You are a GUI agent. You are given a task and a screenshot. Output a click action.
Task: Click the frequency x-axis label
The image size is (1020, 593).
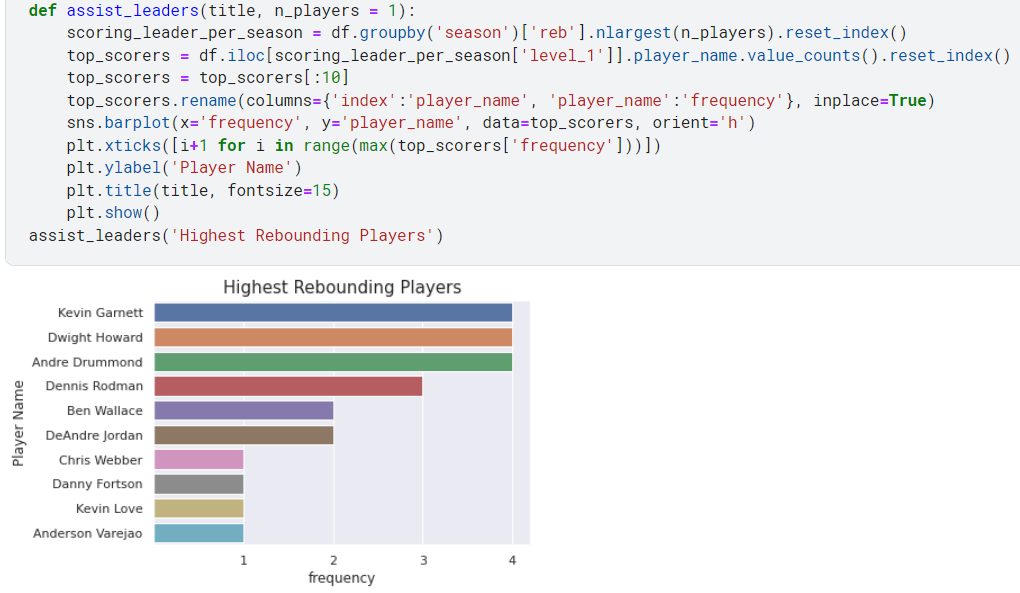coord(342,577)
